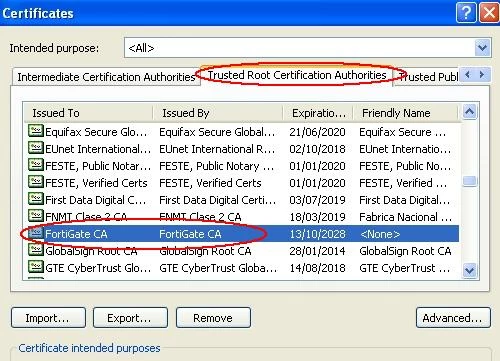Select 'FESTE, Public Notar...' issued-to entry
This screenshot has width=500, height=361.
point(98,166)
